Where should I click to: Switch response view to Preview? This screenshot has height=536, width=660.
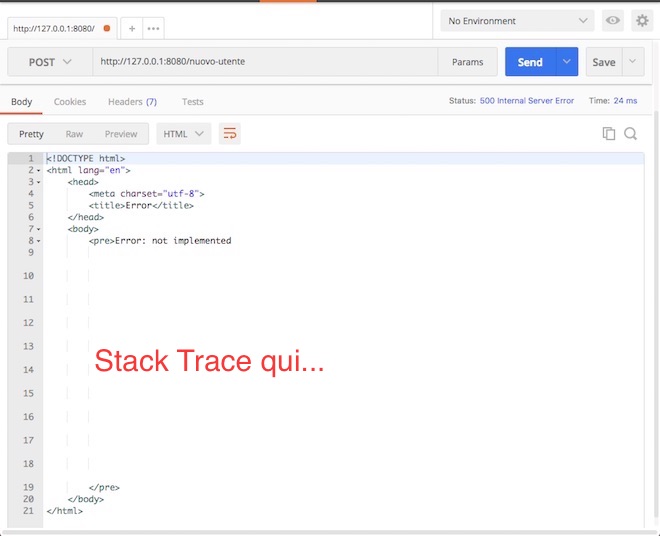[x=121, y=134]
